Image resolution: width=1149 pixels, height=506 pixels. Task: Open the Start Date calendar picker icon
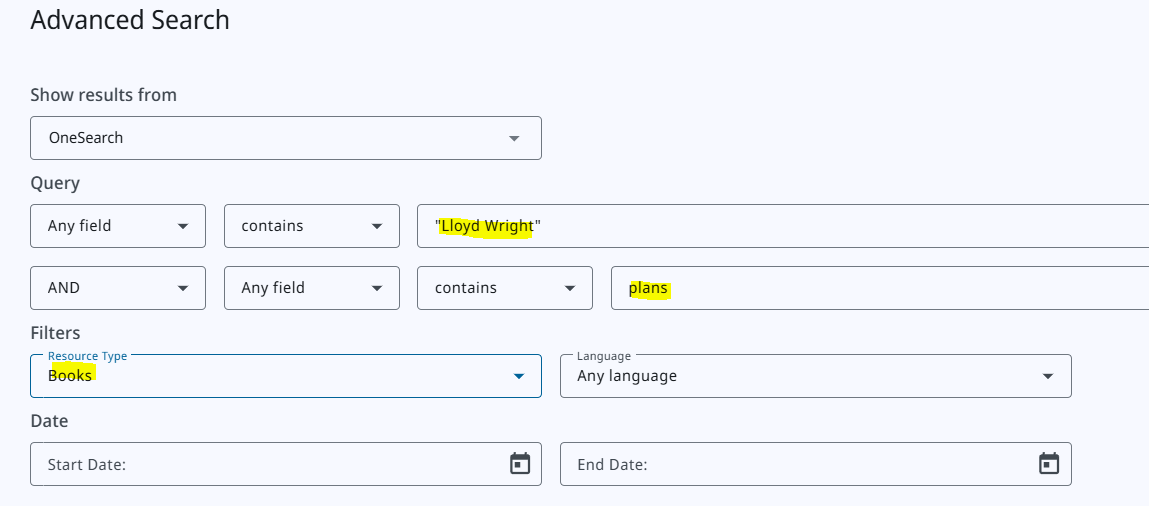520,464
